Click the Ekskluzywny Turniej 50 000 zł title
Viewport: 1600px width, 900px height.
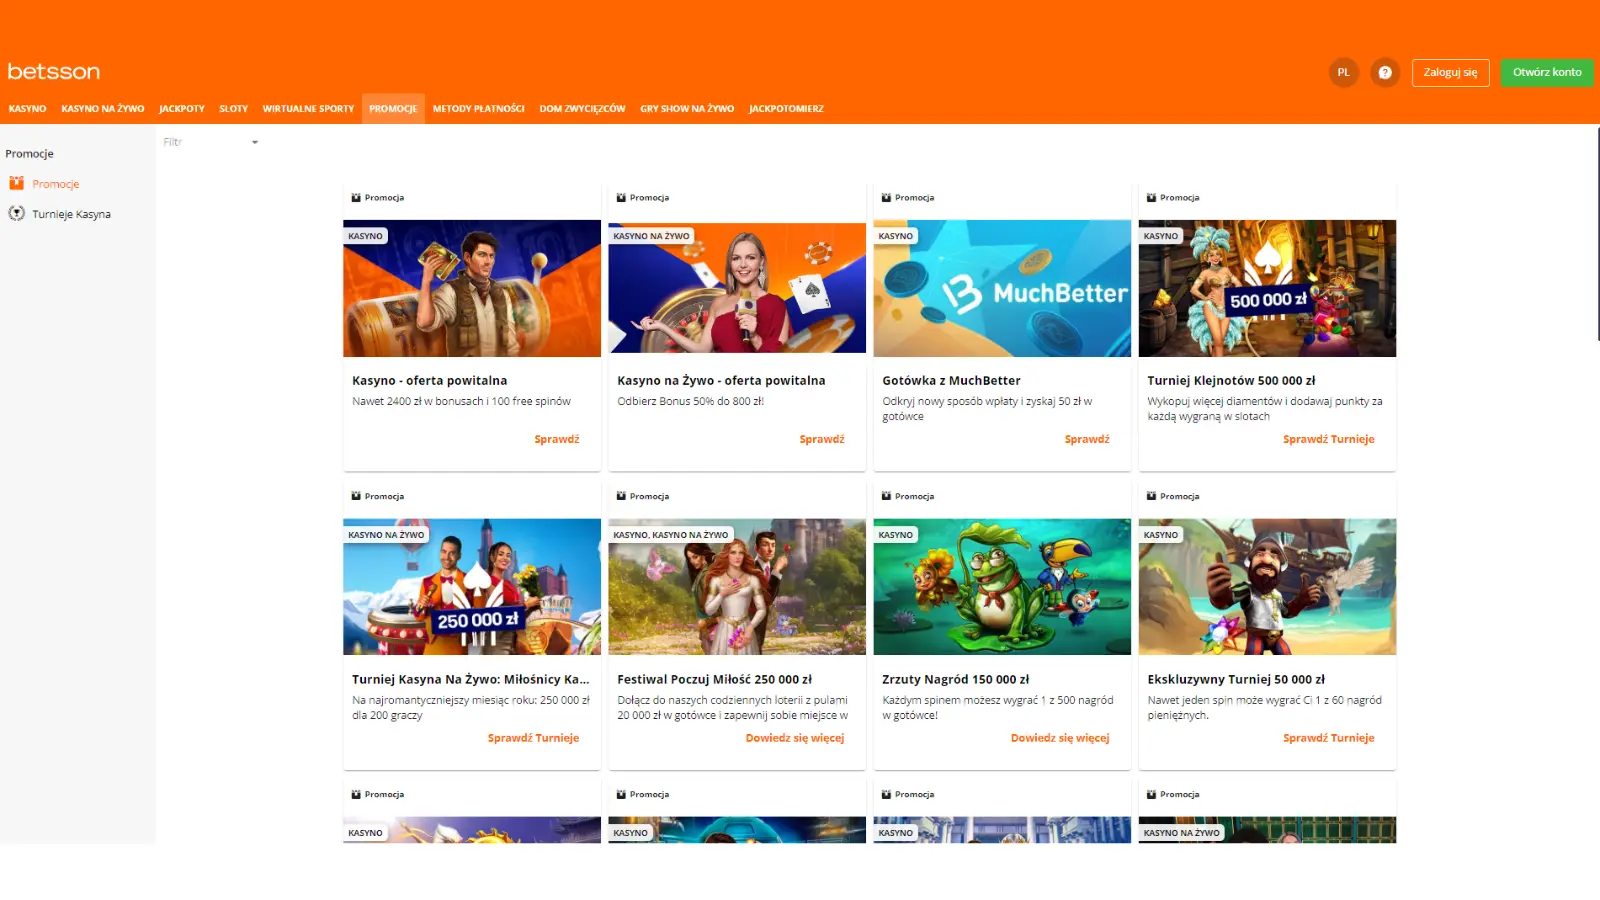(x=1236, y=680)
